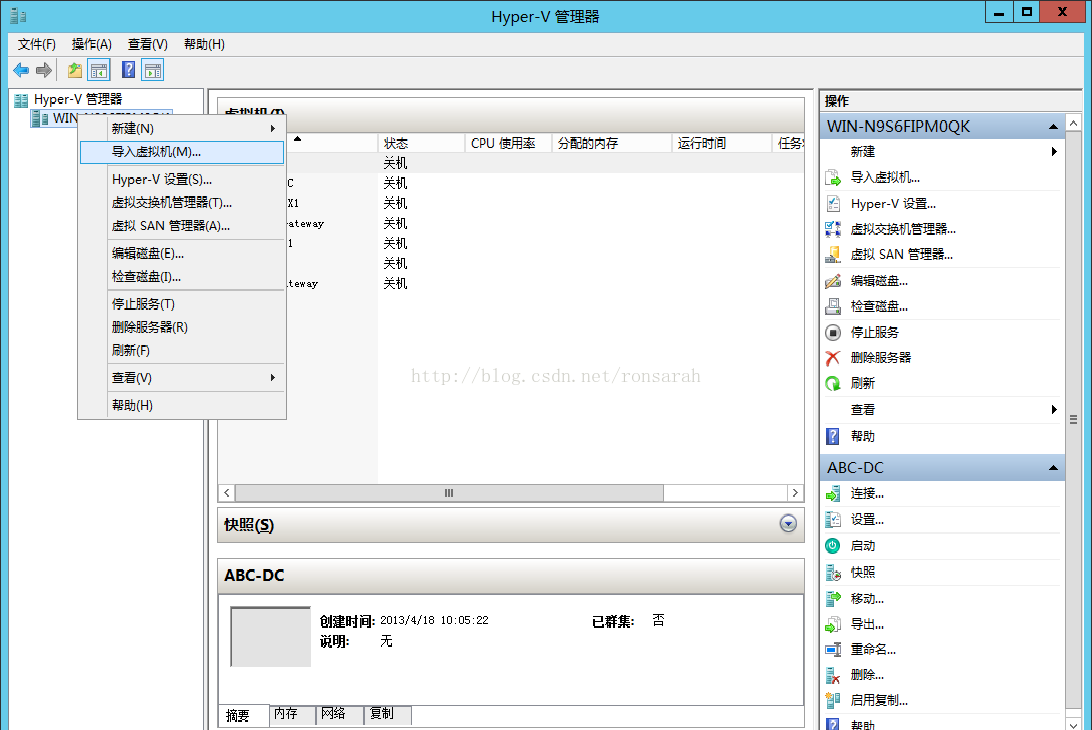The height and width of the screenshot is (730, 1092).
Task: Click the Actions pane scroll up arrow
Action: click(1073, 123)
